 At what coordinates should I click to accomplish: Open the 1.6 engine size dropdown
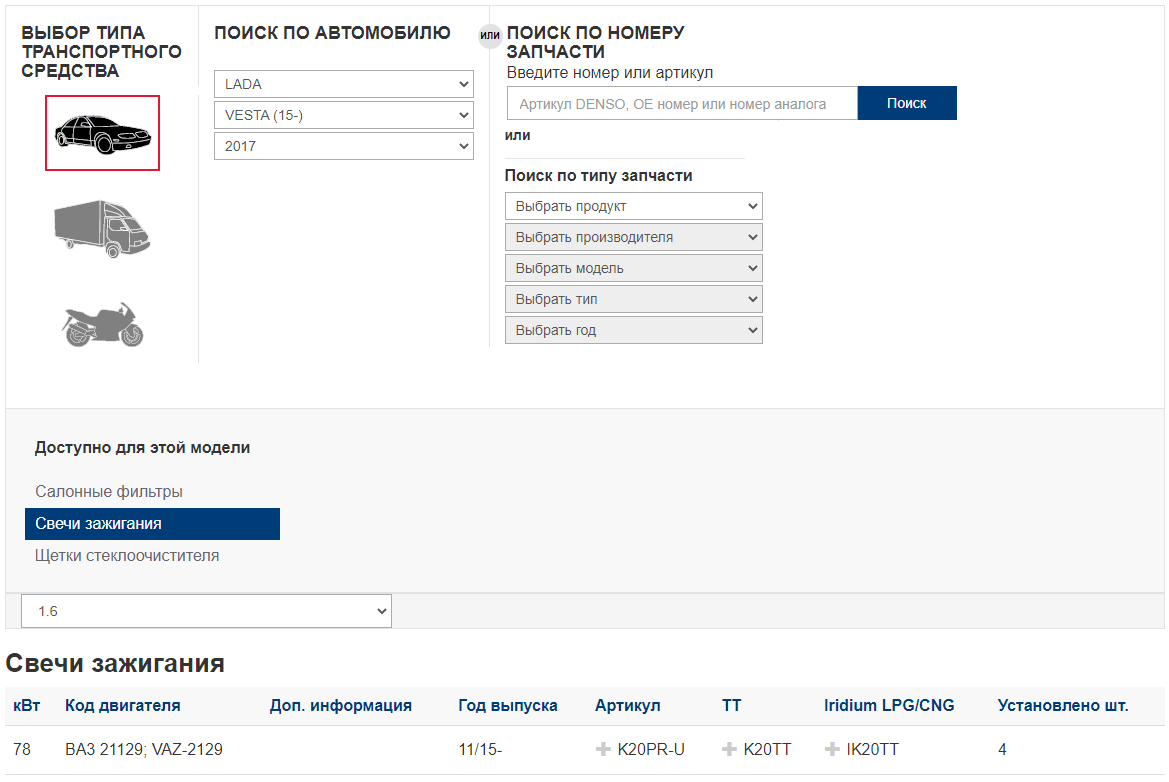(x=207, y=611)
